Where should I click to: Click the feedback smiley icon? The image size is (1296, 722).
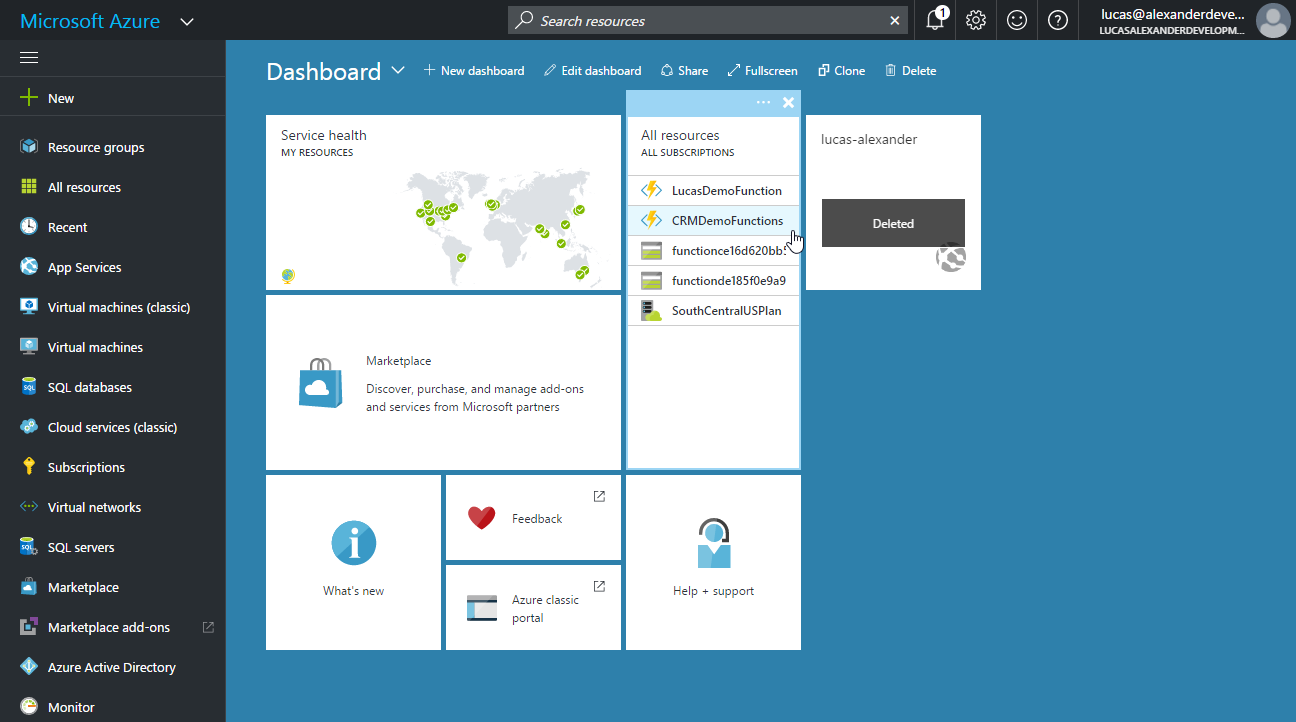(1017, 20)
